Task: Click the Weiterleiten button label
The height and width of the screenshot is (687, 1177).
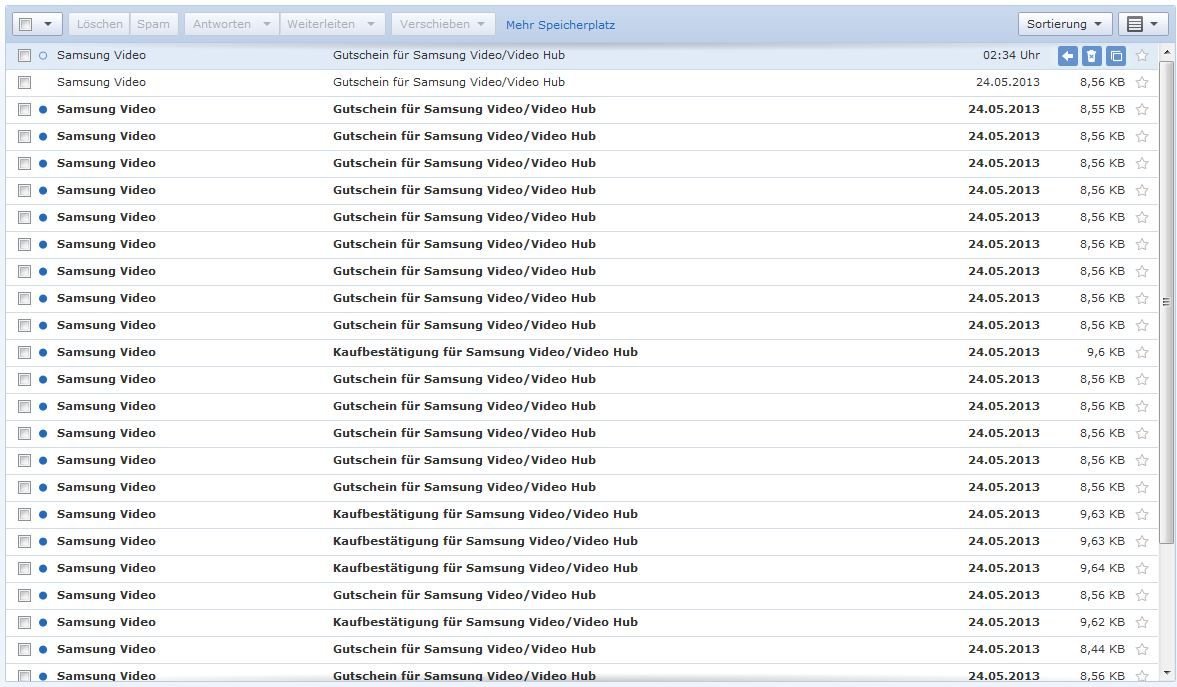Action: 321,24
